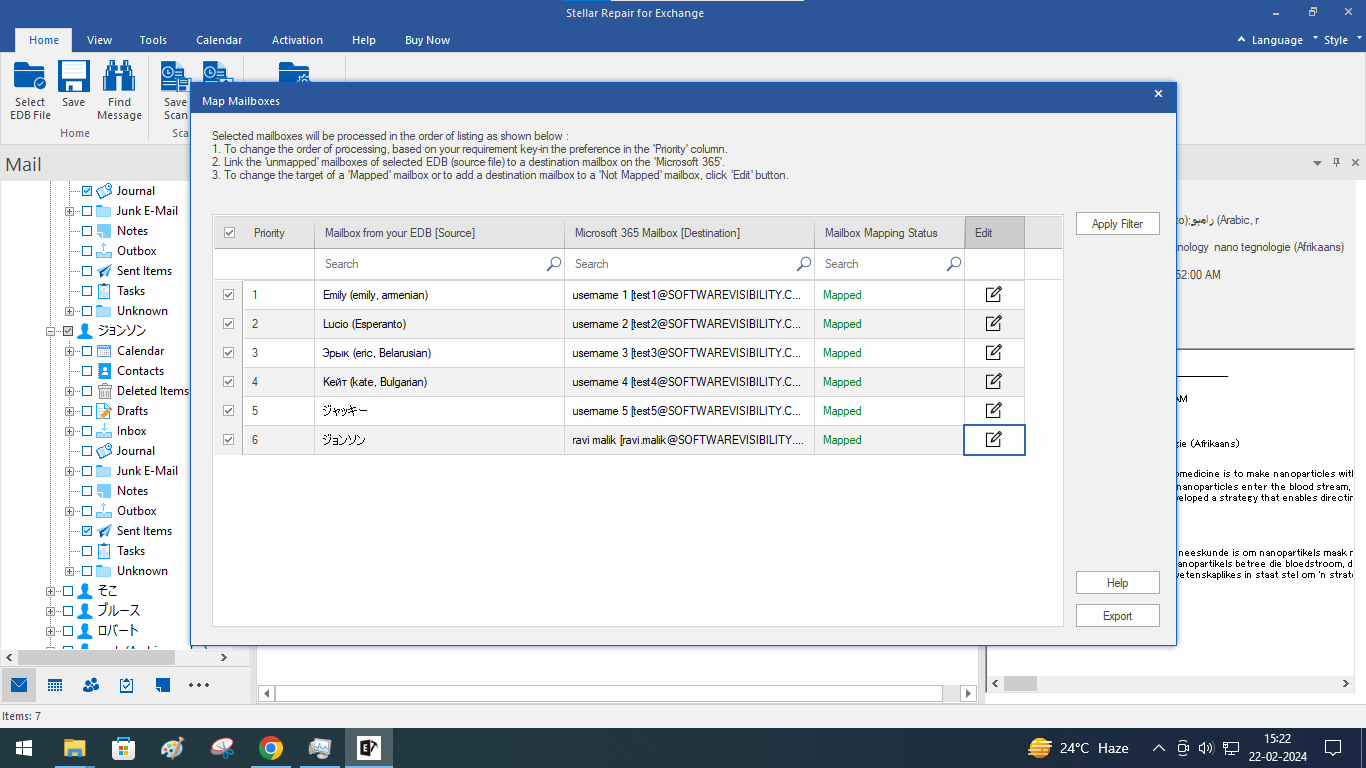Check the Inbox folder checkbox in the tree
This screenshot has width=1366, height=768.
click(87, 431)
